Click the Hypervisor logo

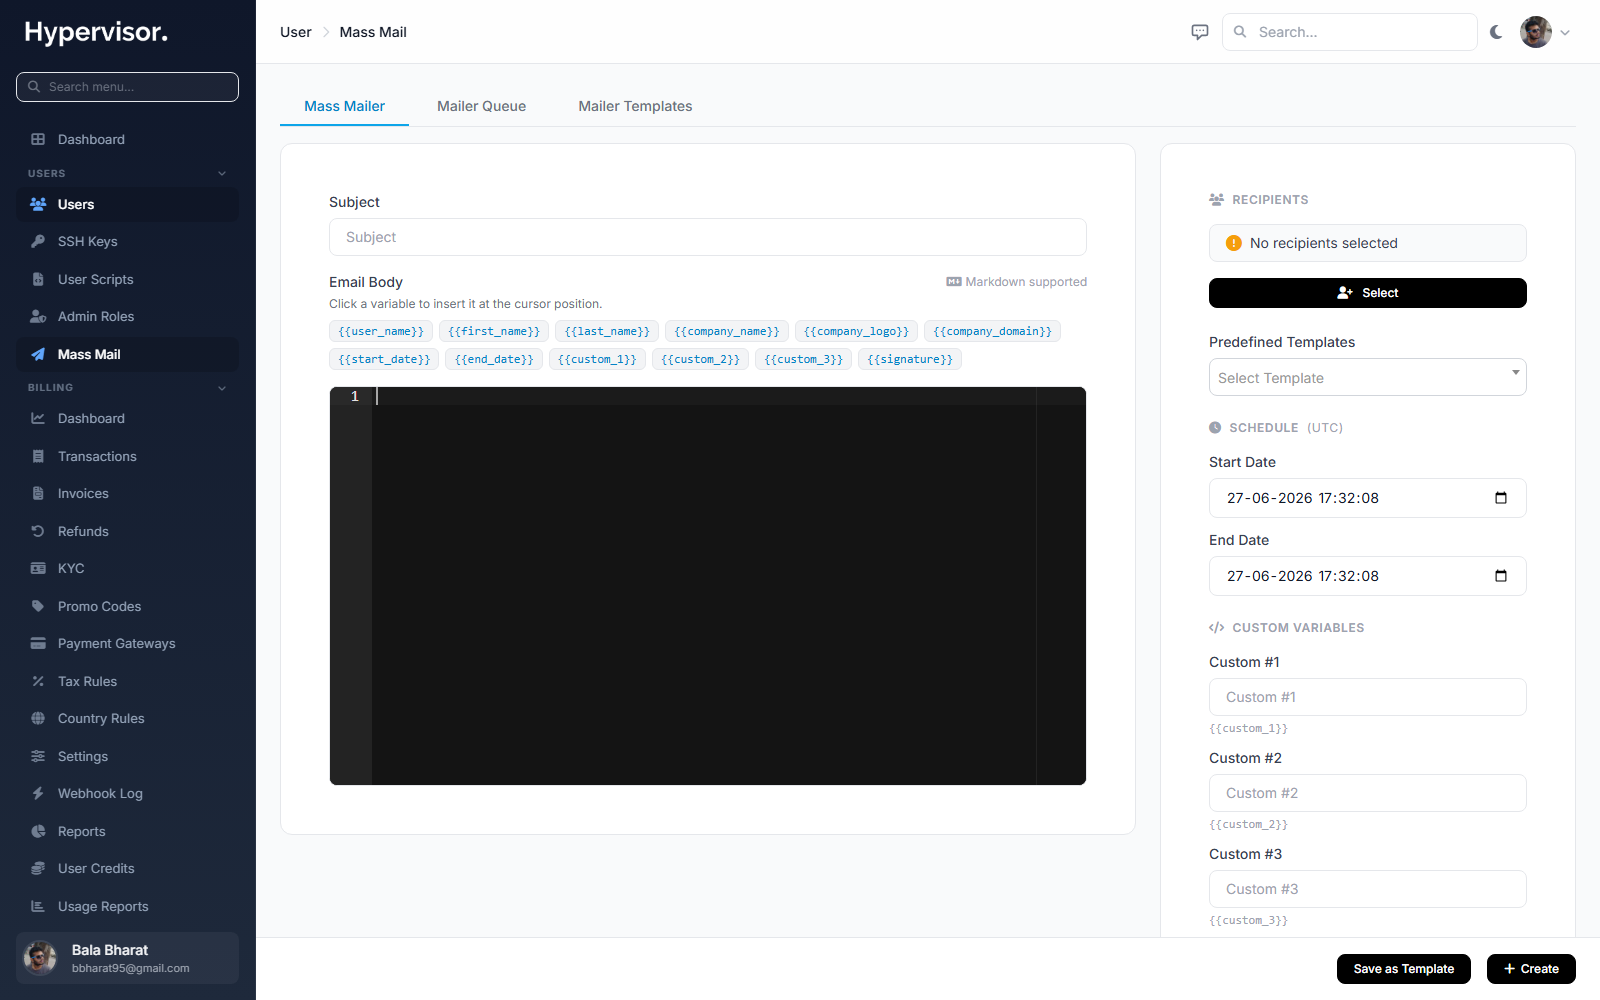(96, 32)
